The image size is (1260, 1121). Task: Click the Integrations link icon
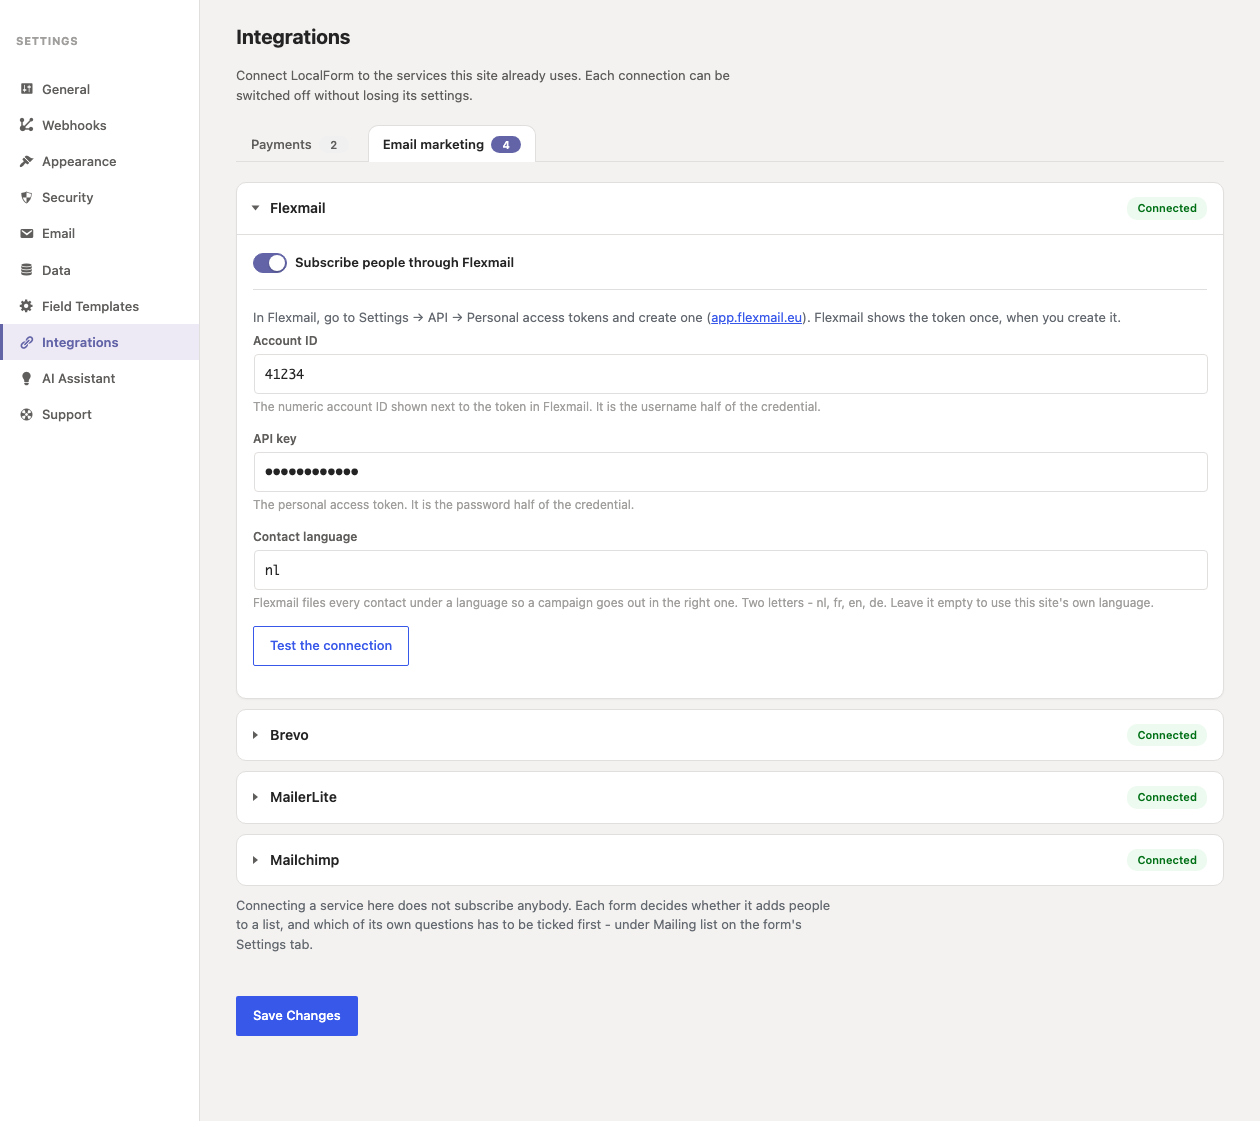[x=27, y=342]
